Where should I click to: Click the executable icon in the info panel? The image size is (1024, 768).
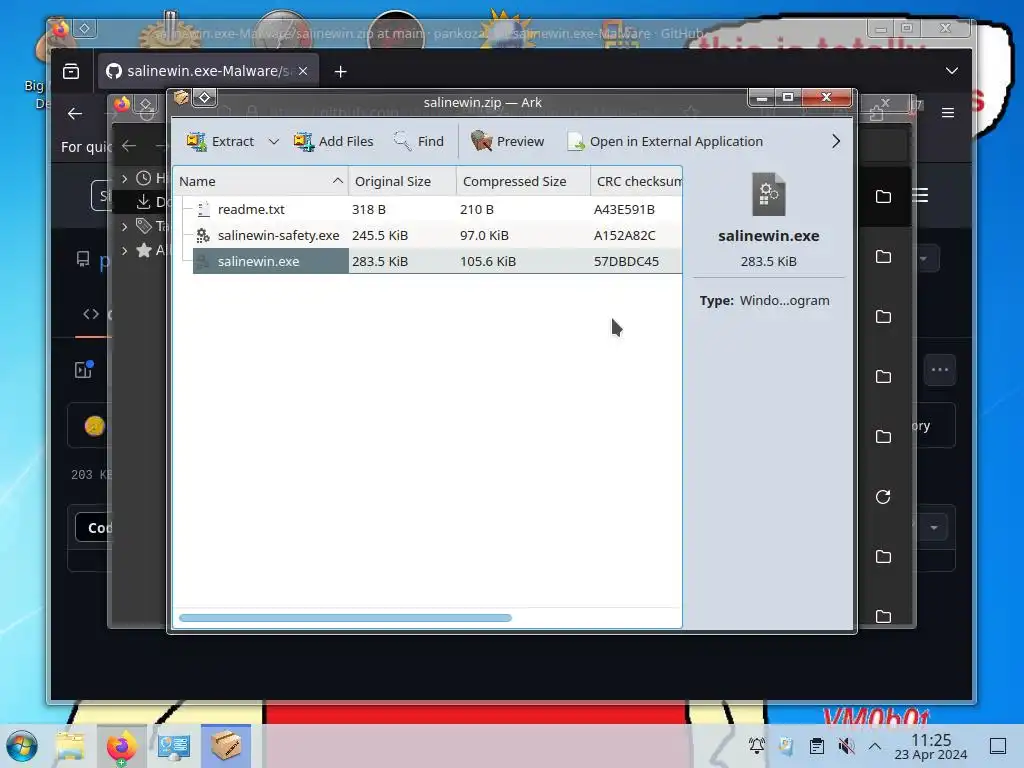pyautogui.click(x=769, y=194)
